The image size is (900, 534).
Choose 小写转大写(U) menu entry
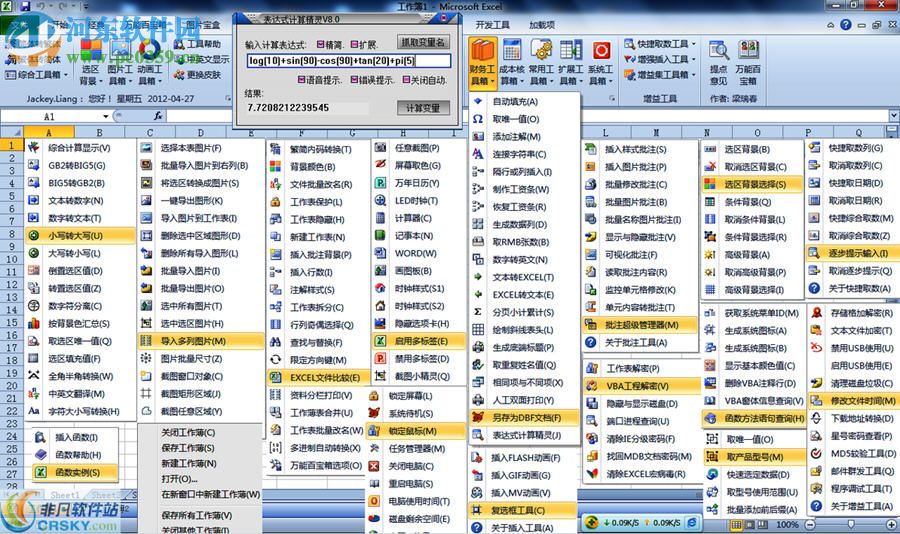pyautogui.click(x=80, y=235)
